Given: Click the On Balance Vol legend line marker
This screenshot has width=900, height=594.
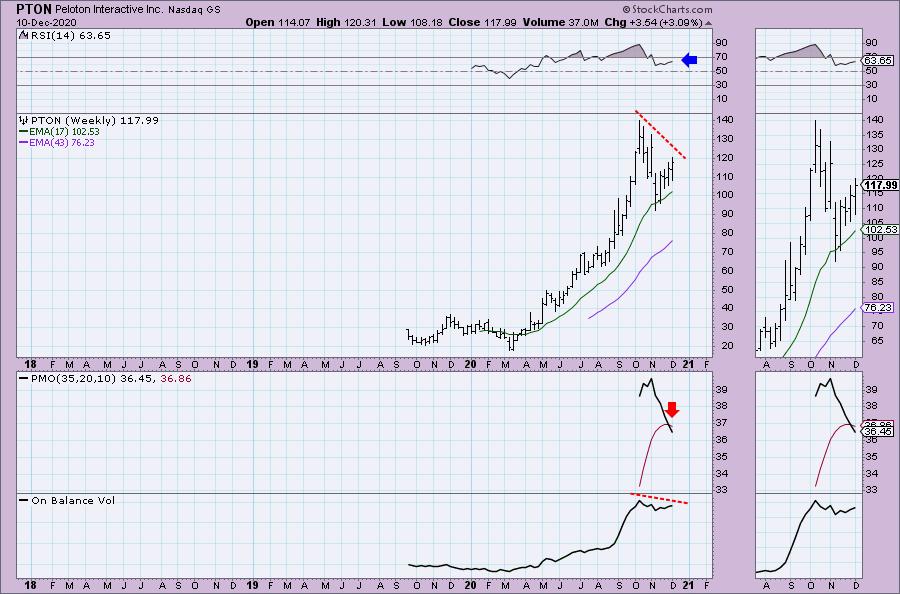Looking at the screenshot, I should [x=24, y=500].
